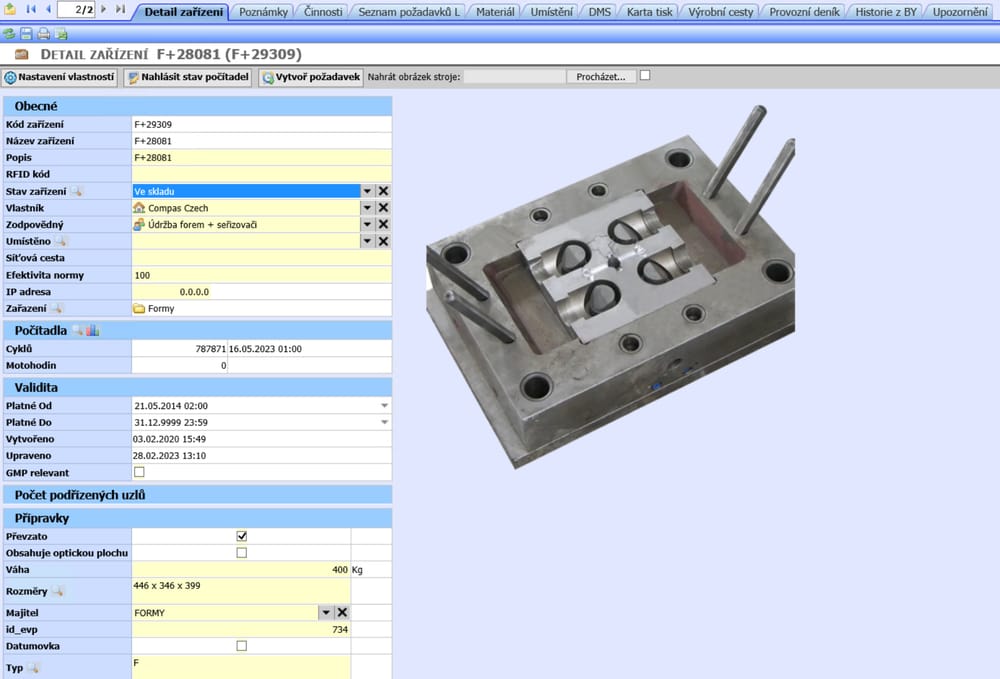Screen dimensions: 1000x679
Task: Jump to the last record
Action: 121,9
